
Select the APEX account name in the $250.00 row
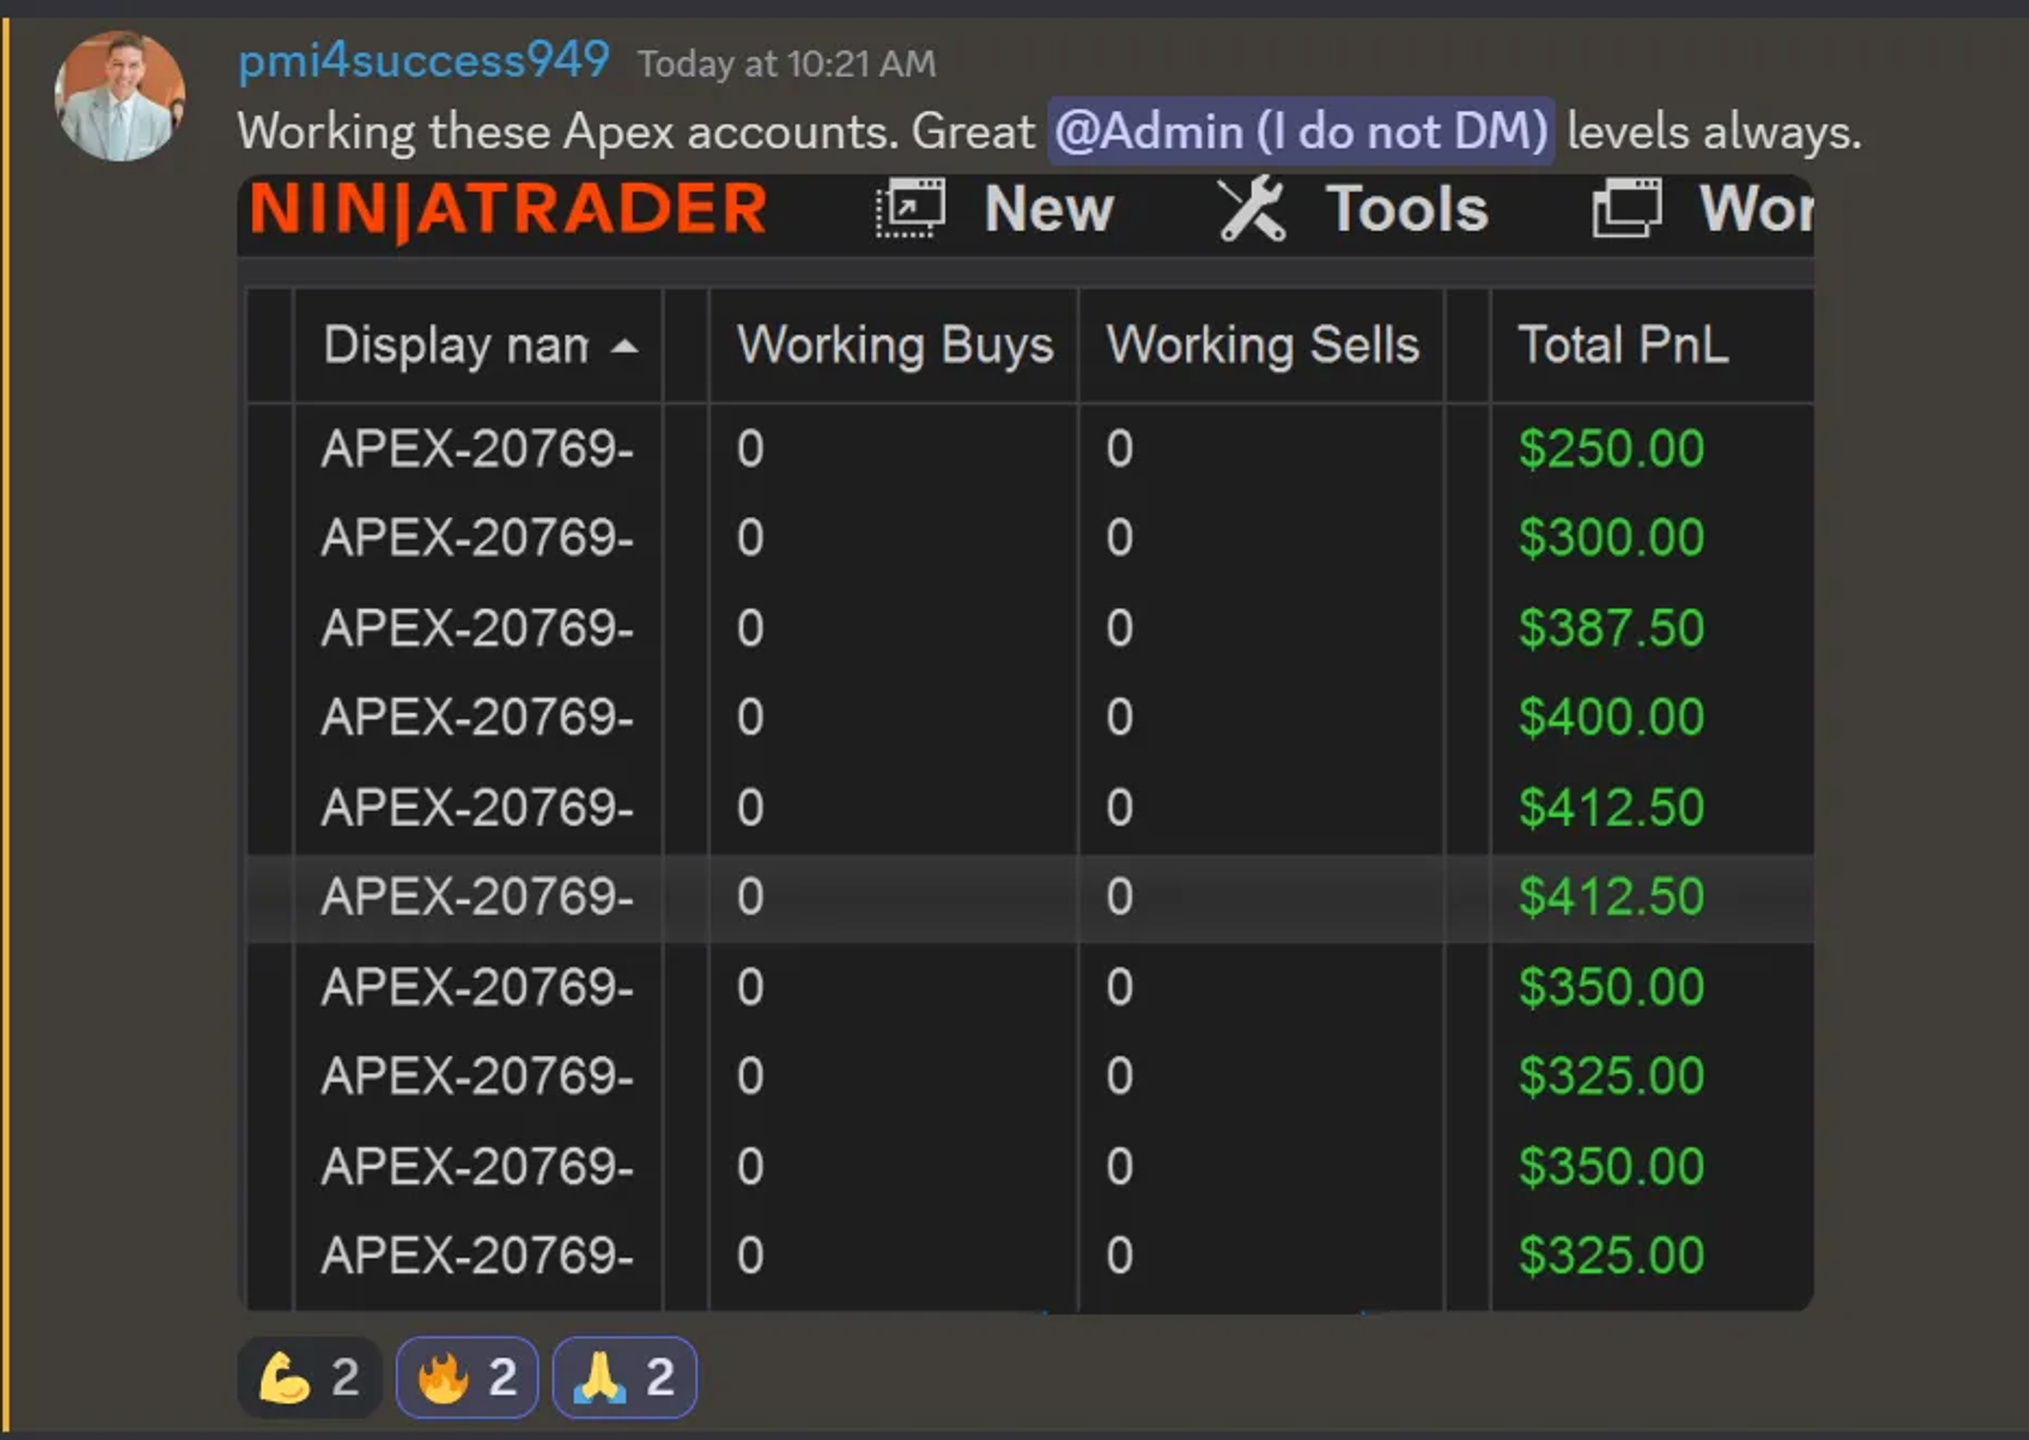(477, 448)
